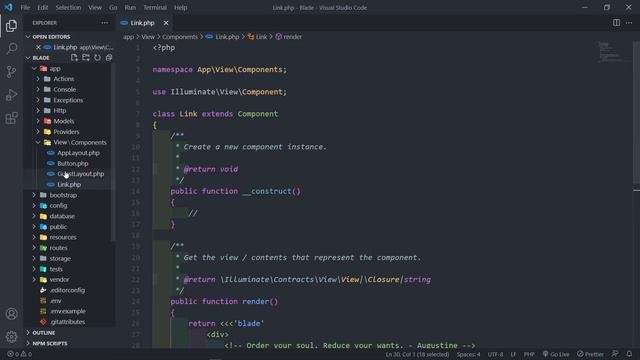Open the Selection menu
Viewport: 640px width, 360px height.
[x=68, y=7]
